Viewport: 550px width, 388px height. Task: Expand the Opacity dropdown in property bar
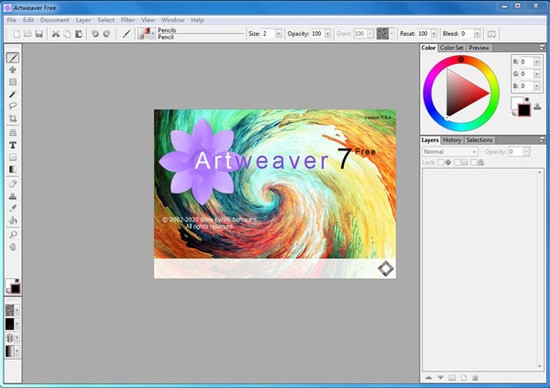tap(327, 34)
